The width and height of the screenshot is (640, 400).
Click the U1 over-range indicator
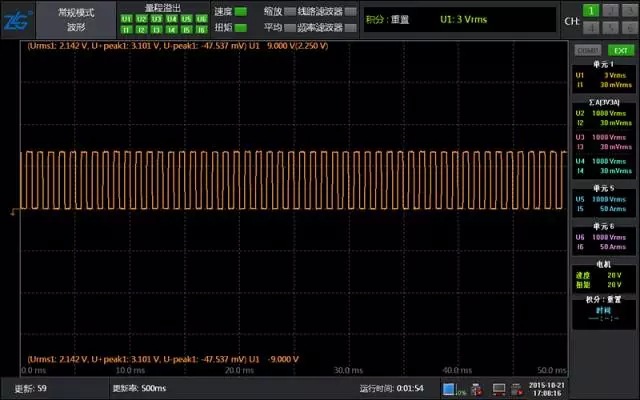127,18
